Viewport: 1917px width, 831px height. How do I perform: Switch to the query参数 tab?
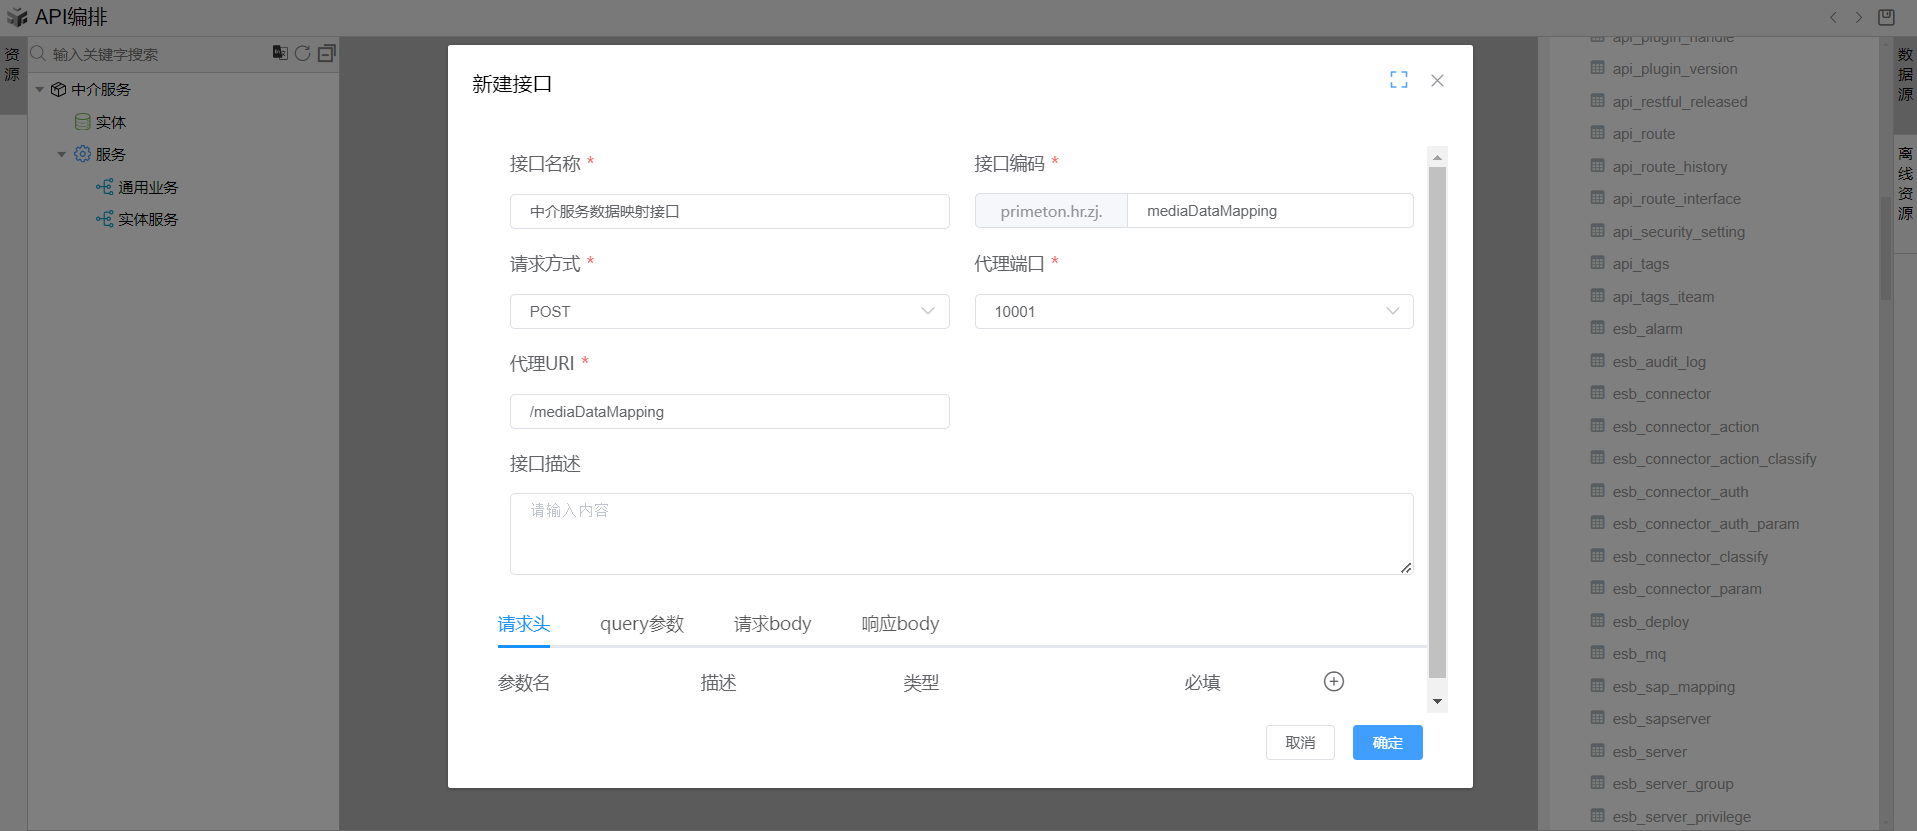[641, 624]
